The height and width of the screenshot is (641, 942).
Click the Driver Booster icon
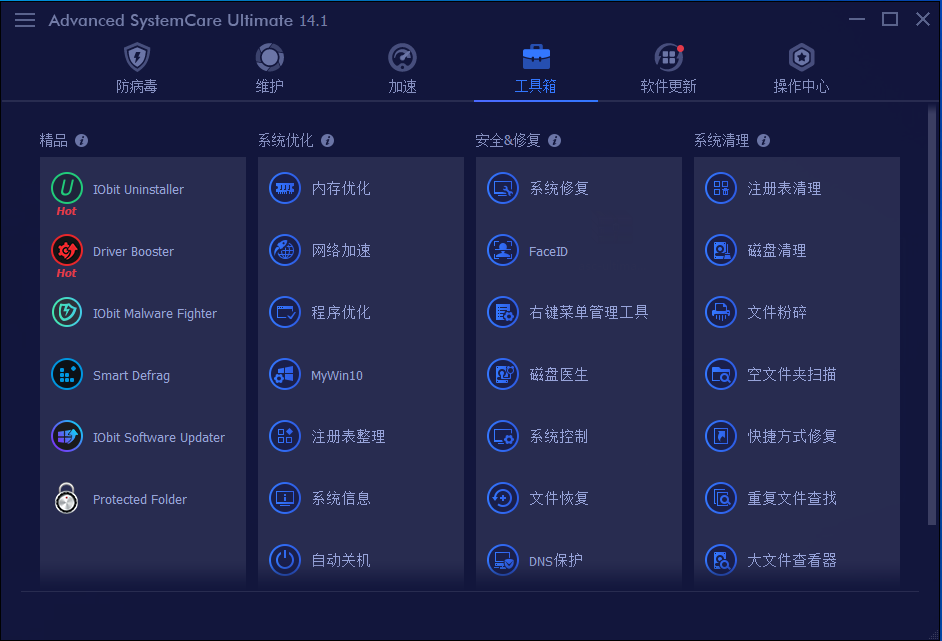click(x=67, y=250)
